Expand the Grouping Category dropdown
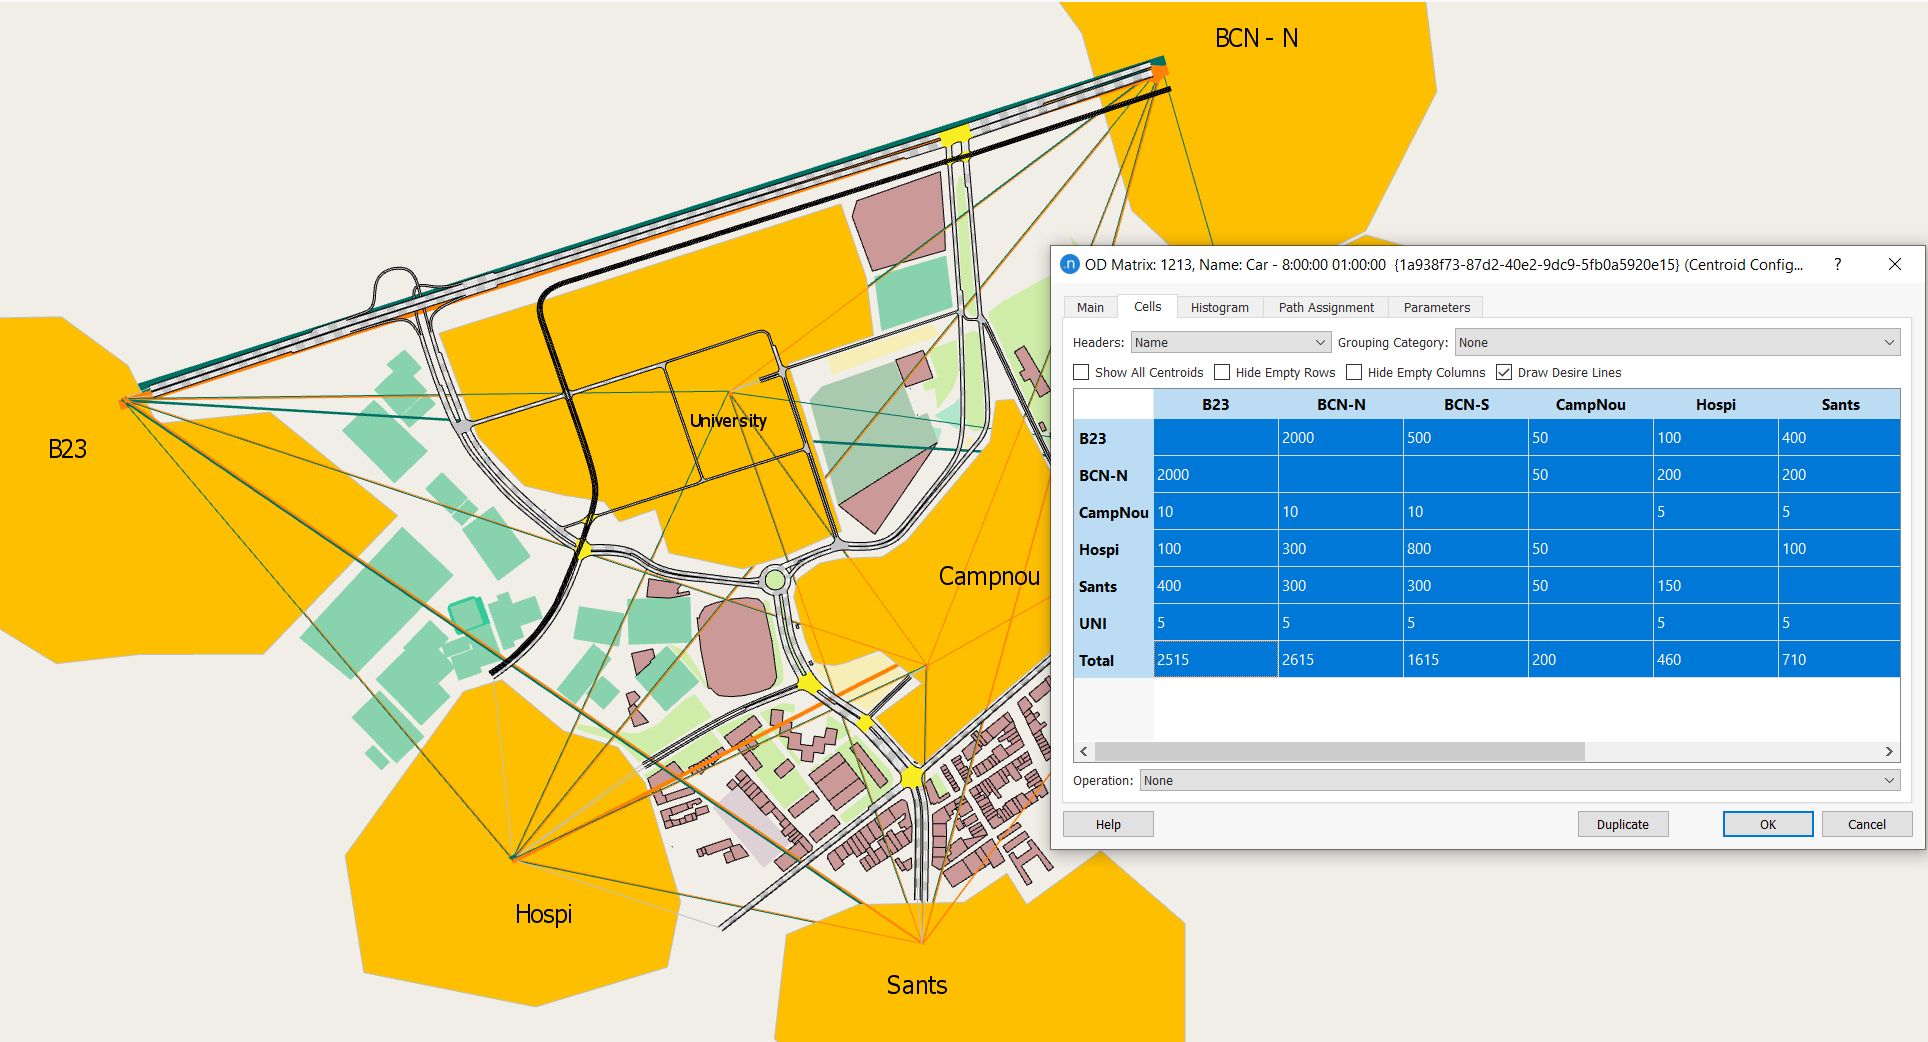The width and height of the screenshot is (1928, 1042). (x=1676, y=342)
